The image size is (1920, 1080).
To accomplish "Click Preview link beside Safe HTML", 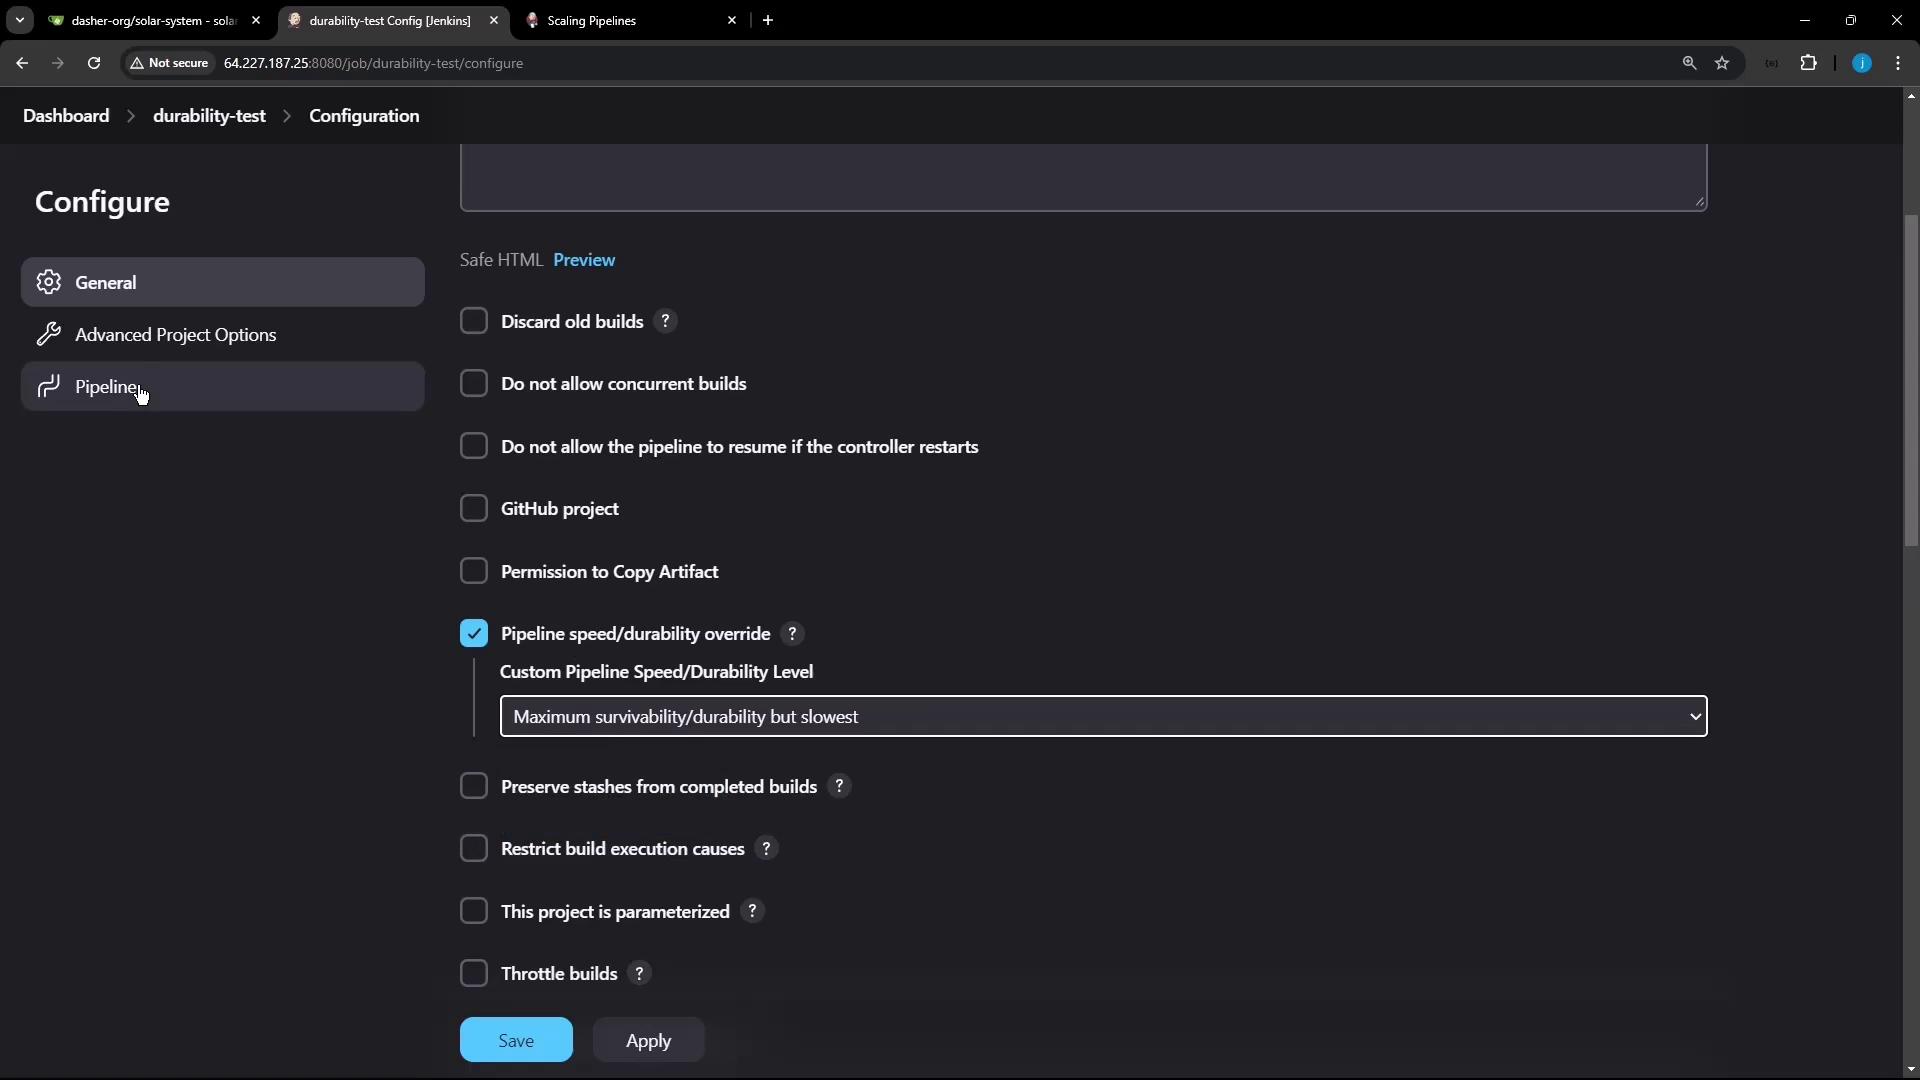I will (x=584, y=260).
